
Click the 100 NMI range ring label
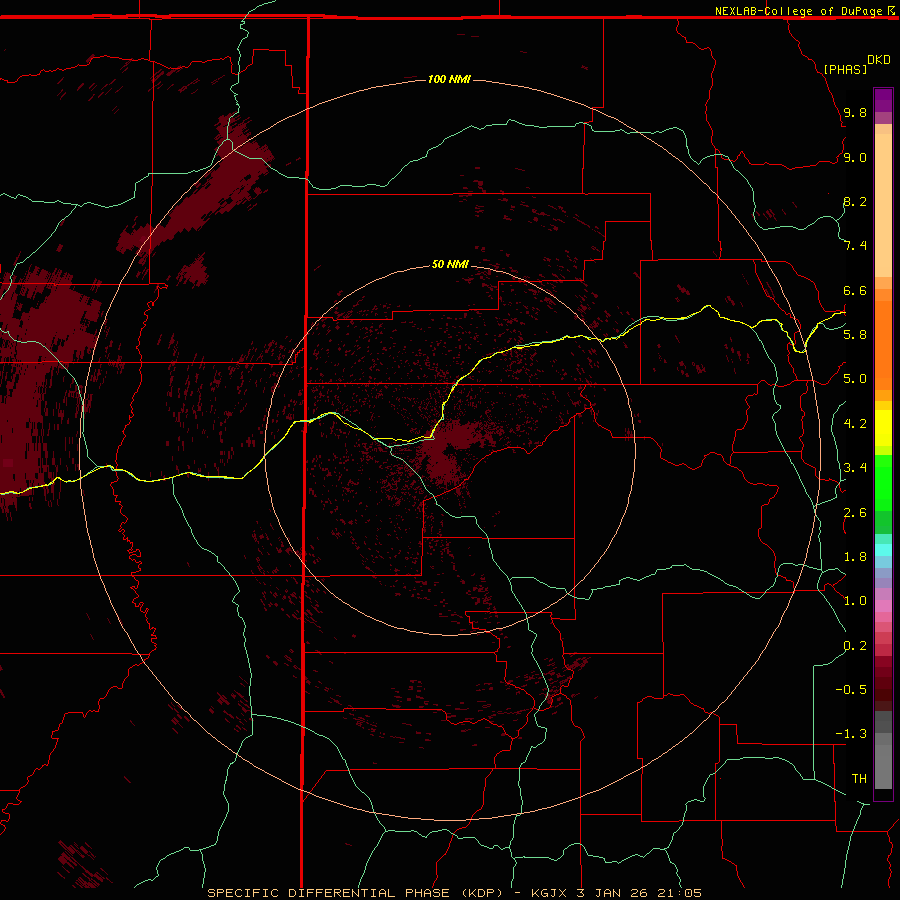[449, 79]
